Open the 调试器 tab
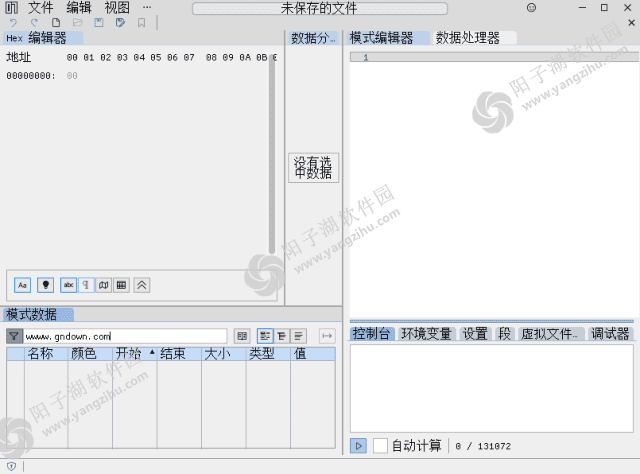 [610, 334]
